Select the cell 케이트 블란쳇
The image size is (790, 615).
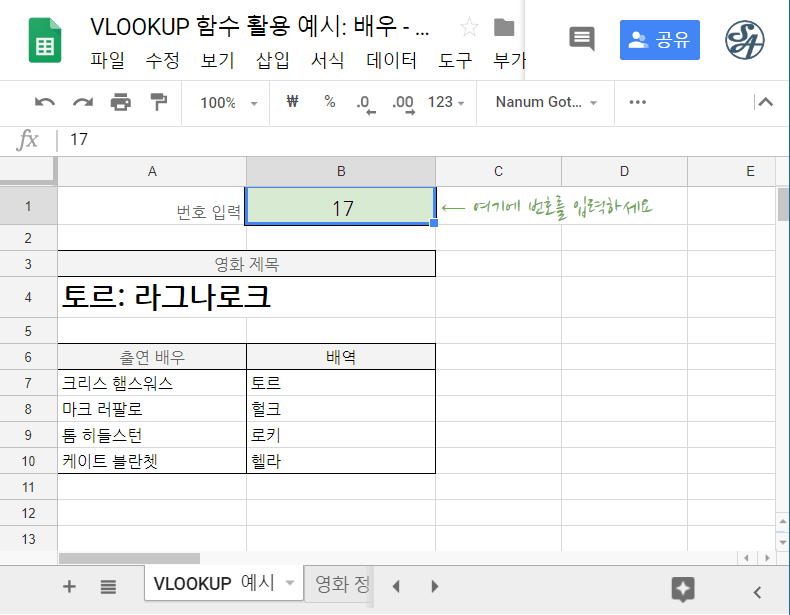(152, 461)
